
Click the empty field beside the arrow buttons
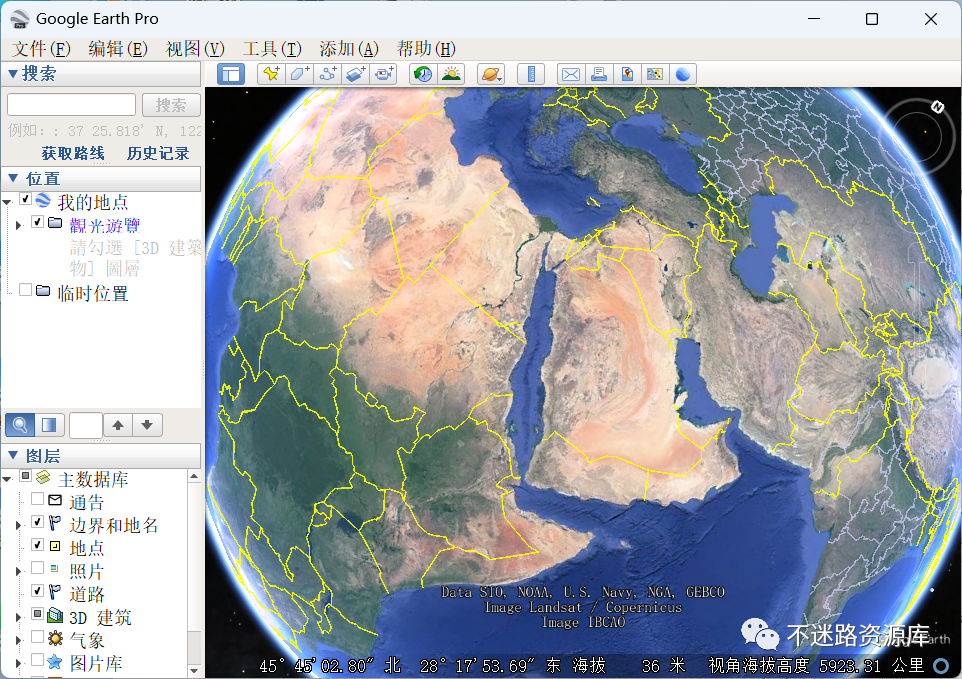tap(86, 425)
